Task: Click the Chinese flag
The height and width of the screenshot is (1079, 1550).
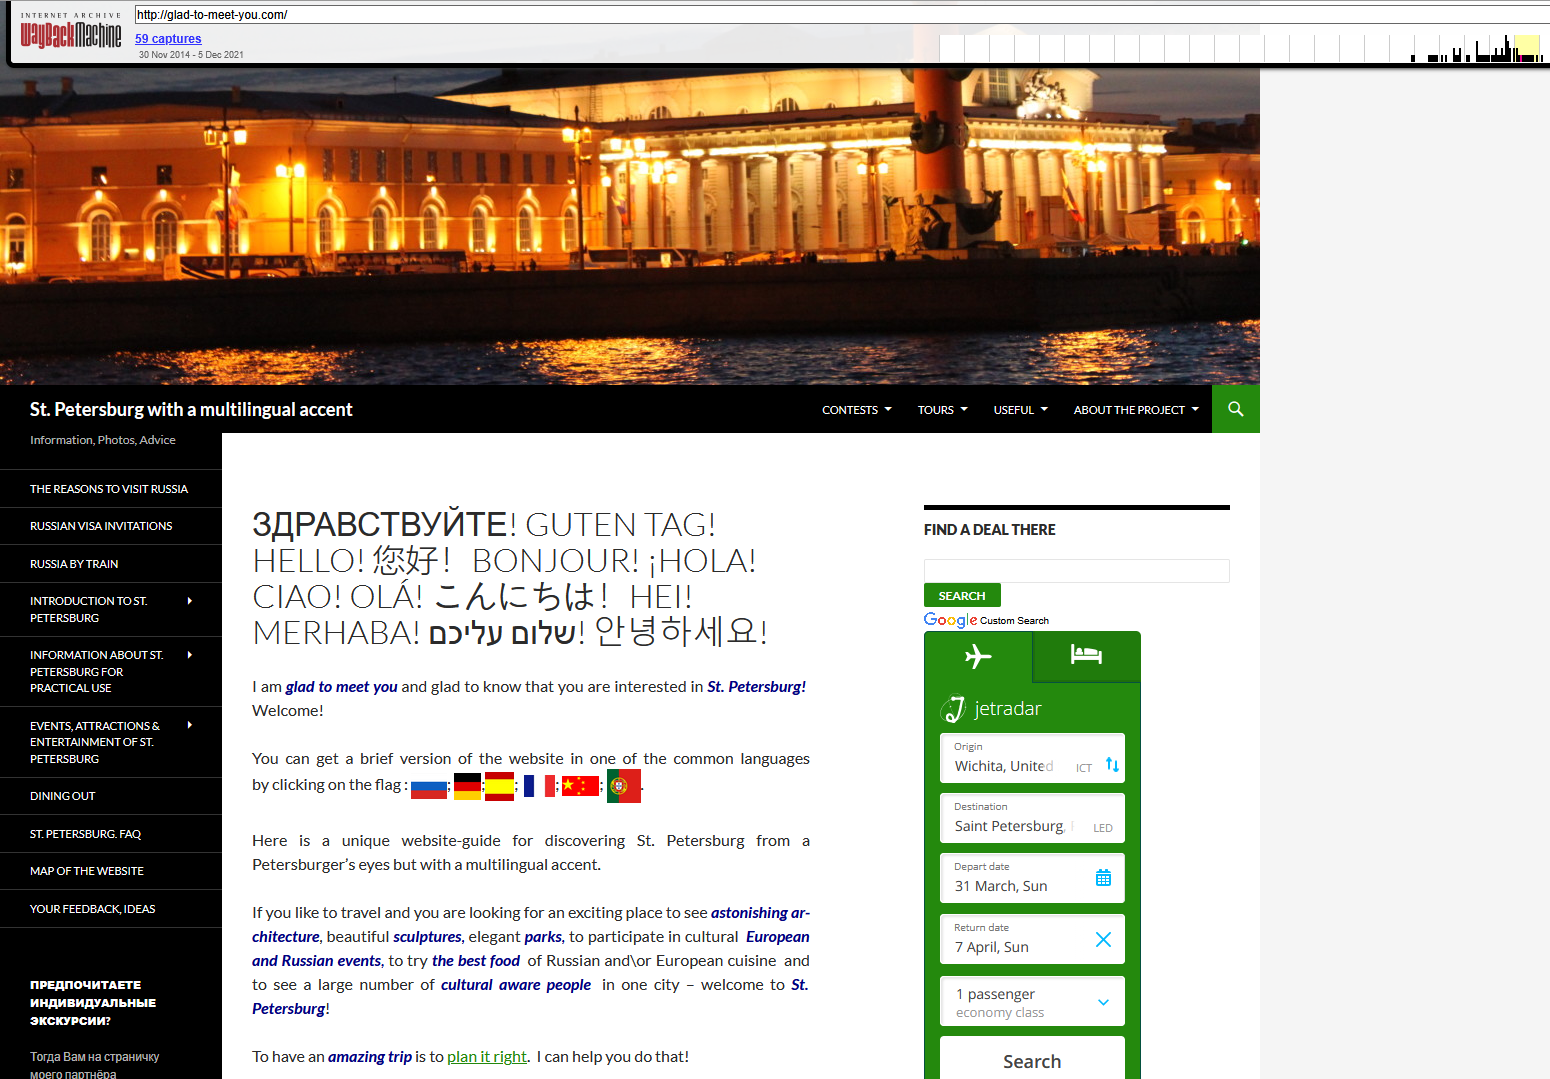Action: tap(580, 786)
